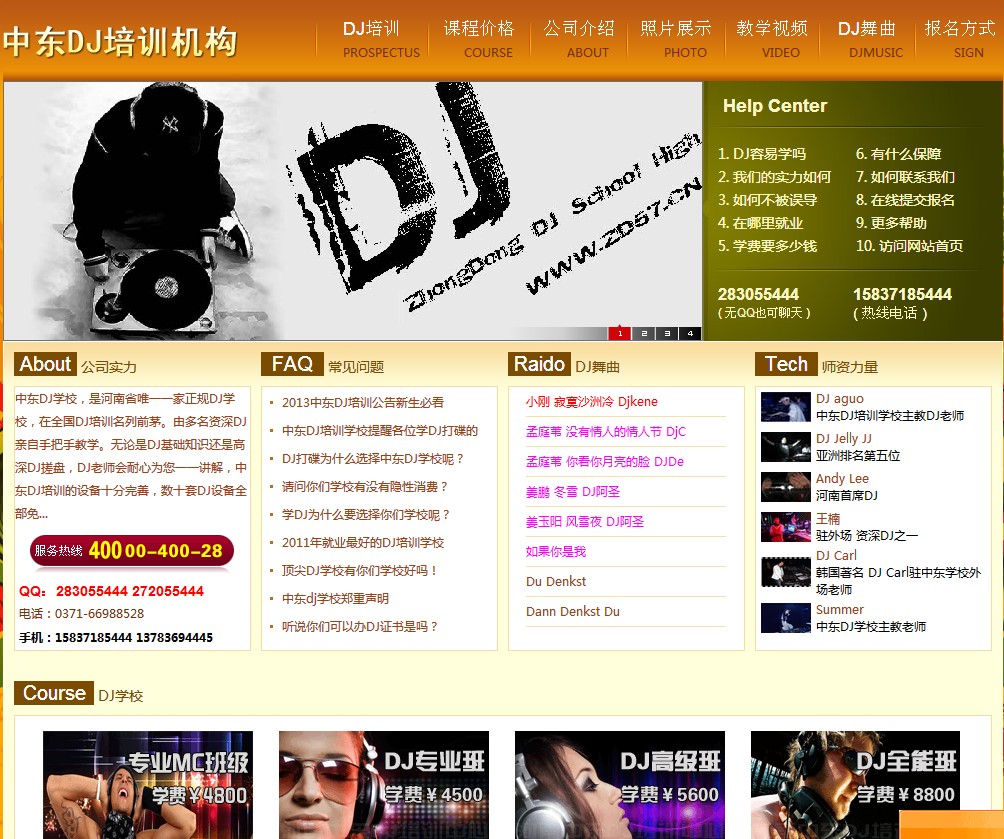Jump to banner slide 4

[689, 333]
